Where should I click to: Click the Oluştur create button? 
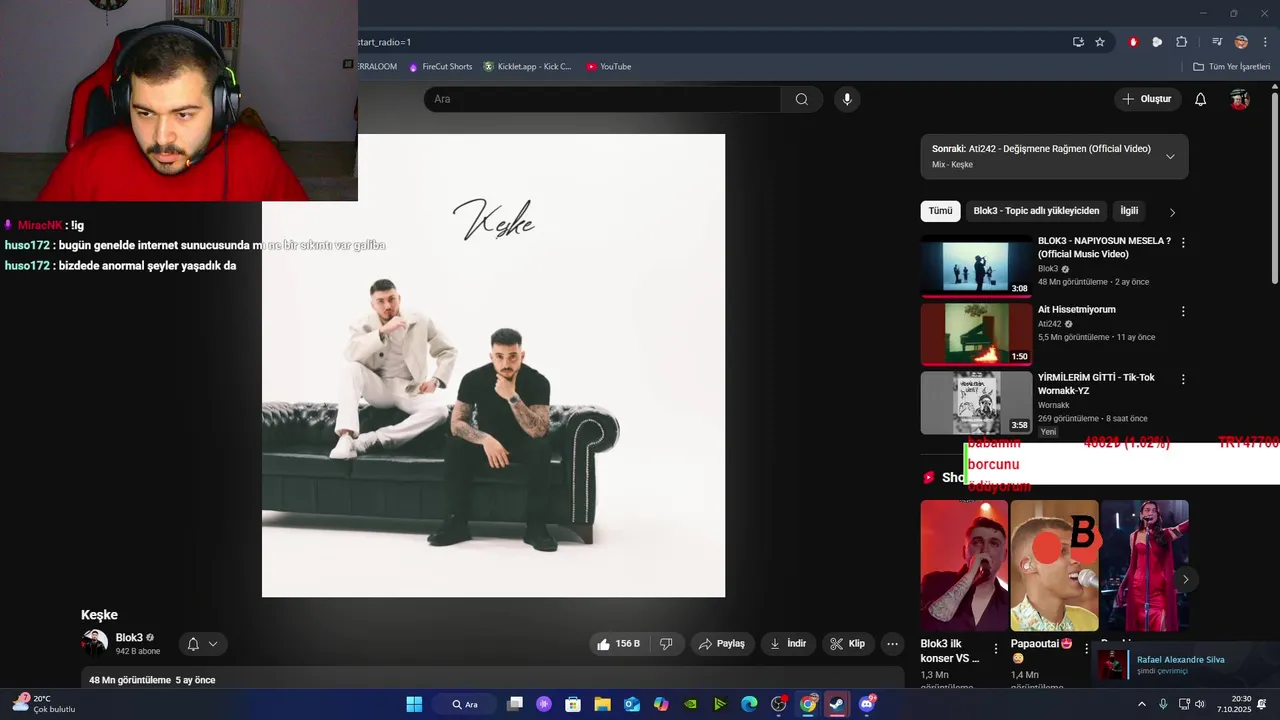[x=1147, y=99]
